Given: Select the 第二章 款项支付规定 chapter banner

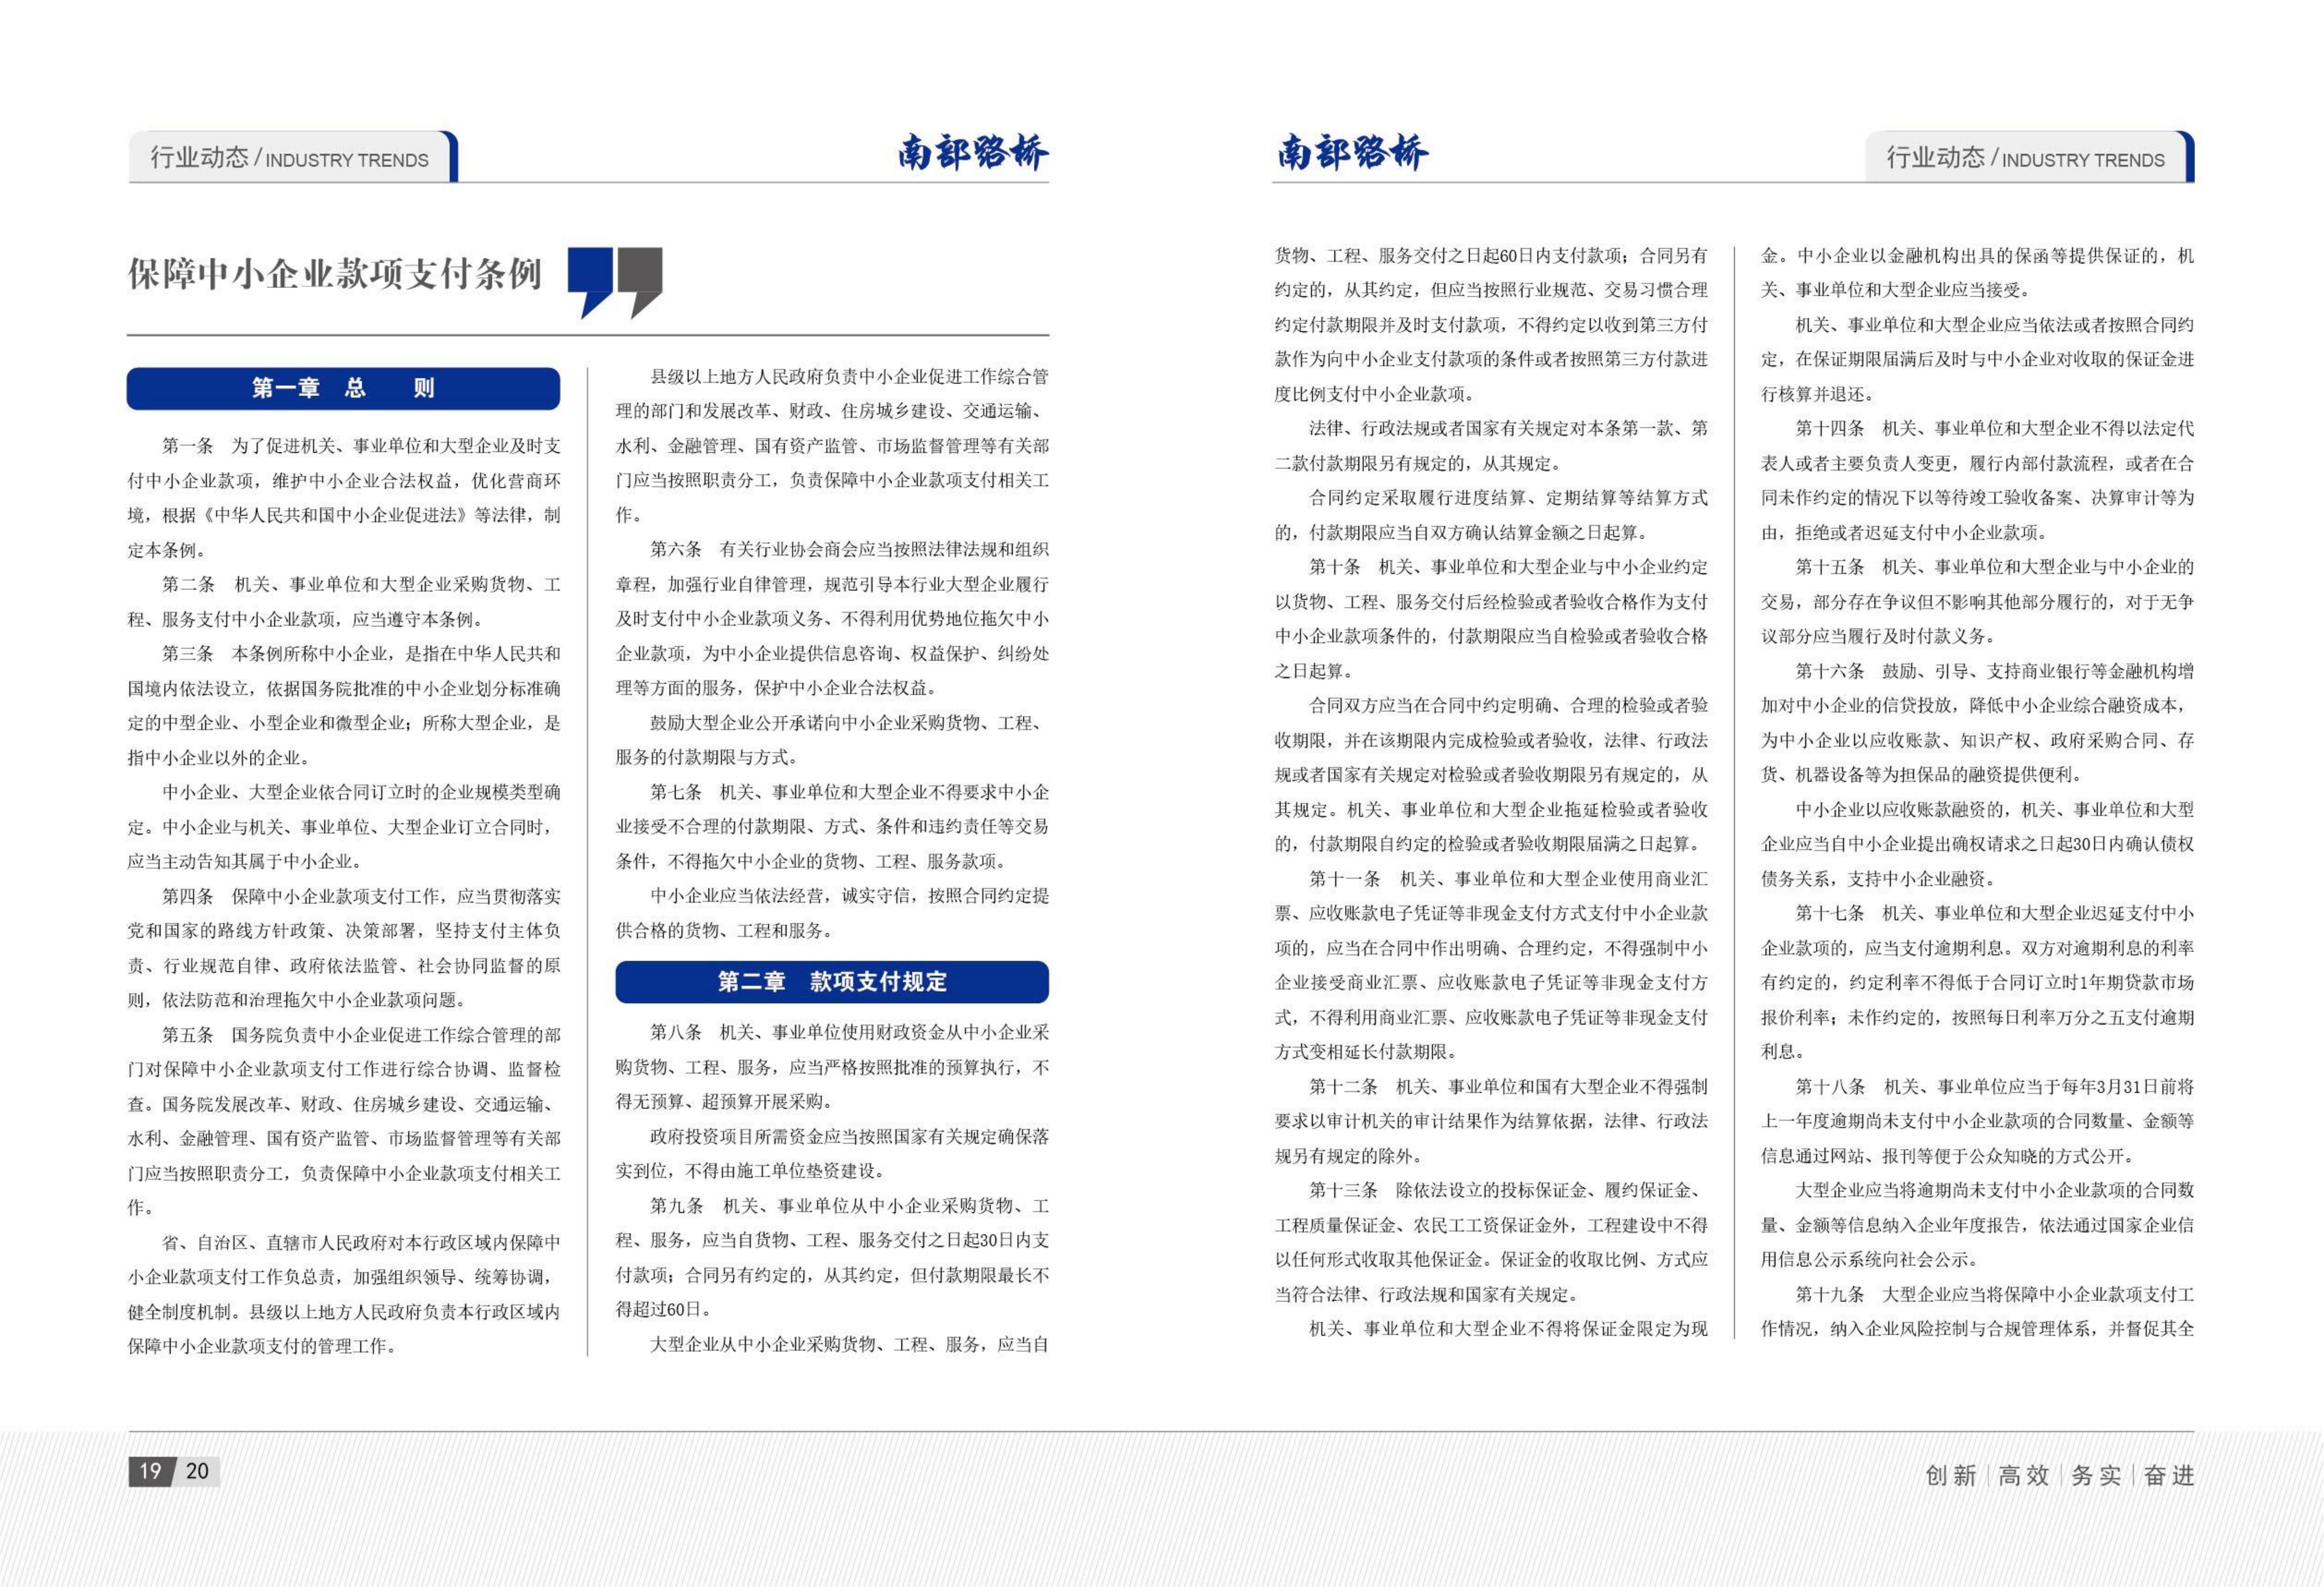Looking at the screenshot, I should coord(832,981).
